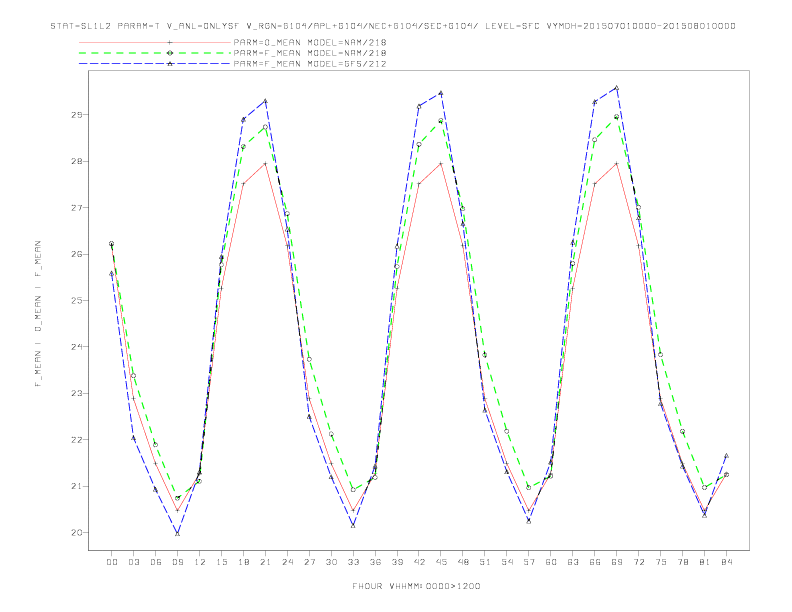
Task: Click x-axis tick label 81
Action: pyautogui.click(x=705, y=562)
